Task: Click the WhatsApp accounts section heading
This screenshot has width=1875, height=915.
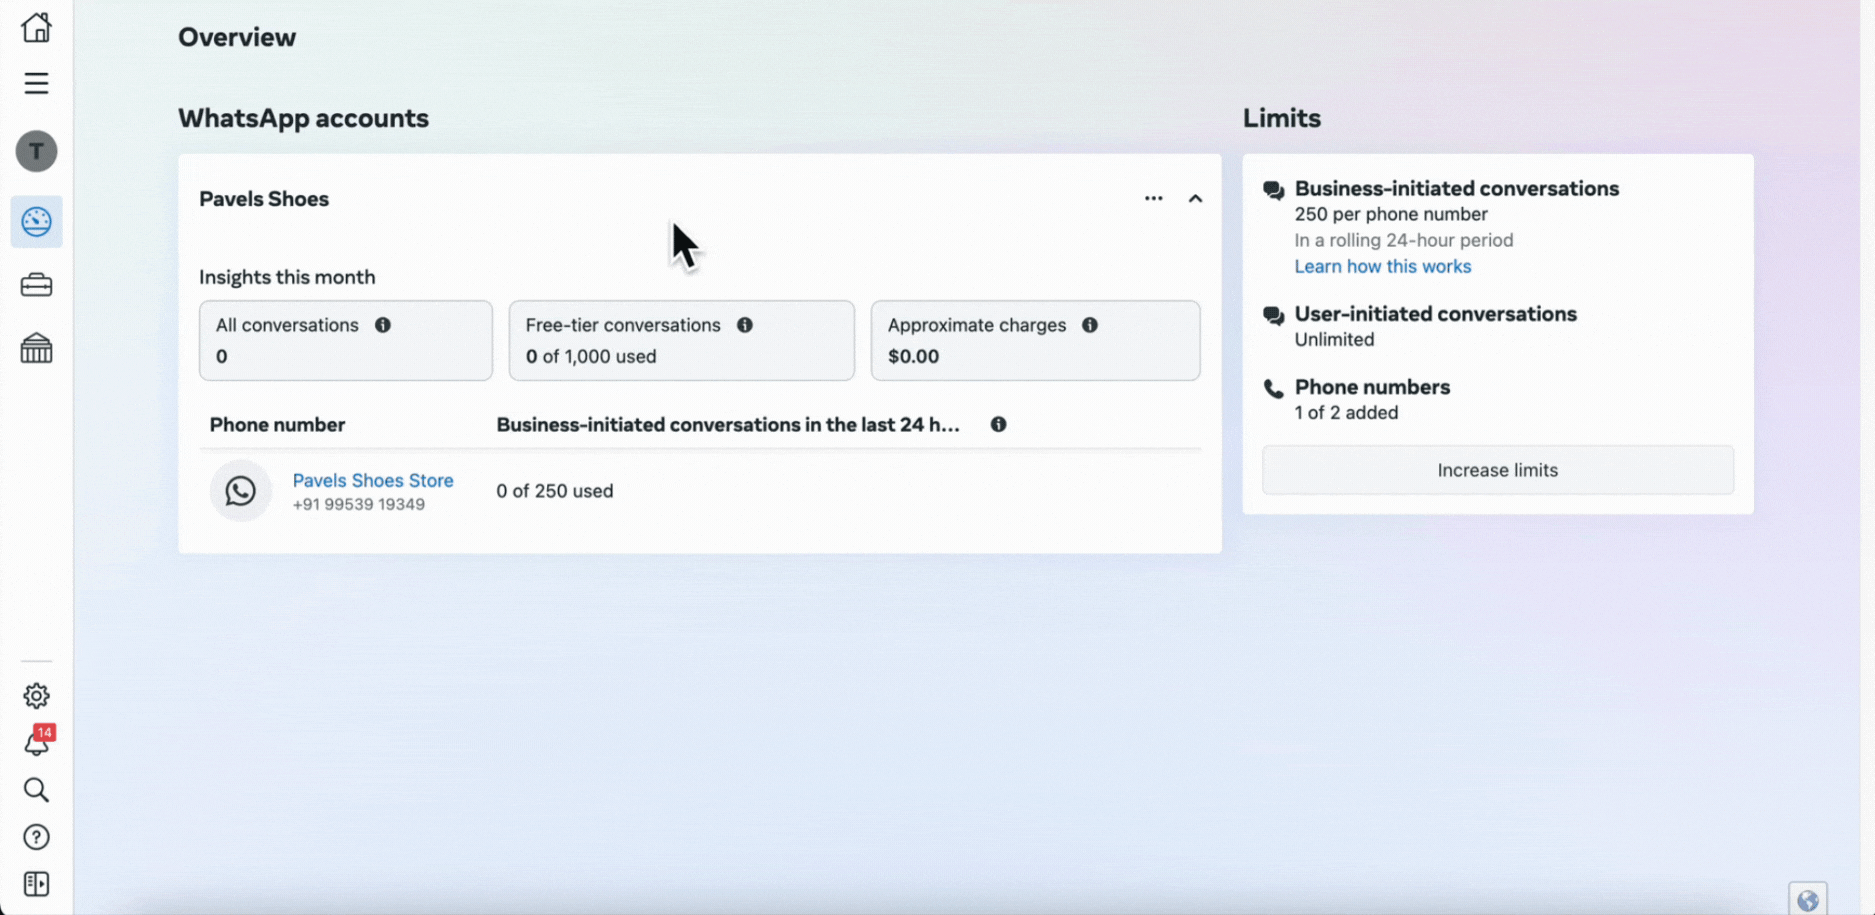Action: (x=303, y=118)
